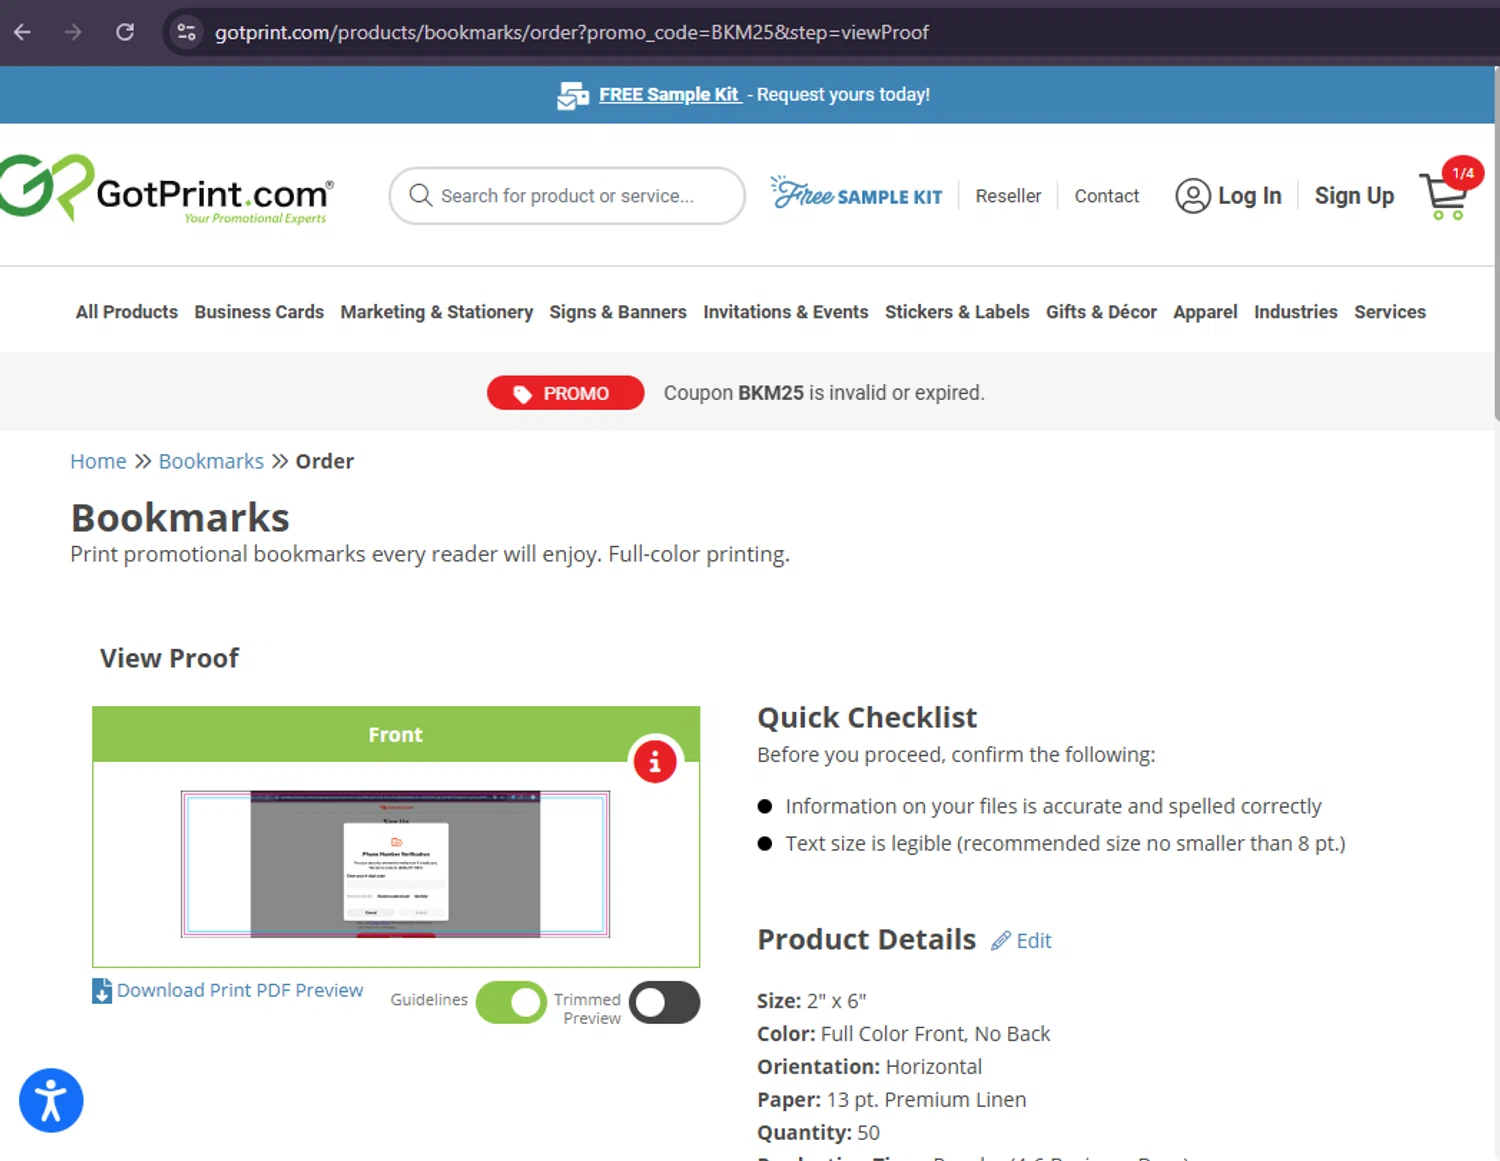Go to Home breadcrumb link
This screenshot has width=1500, height=1161.
coord(98,461)
